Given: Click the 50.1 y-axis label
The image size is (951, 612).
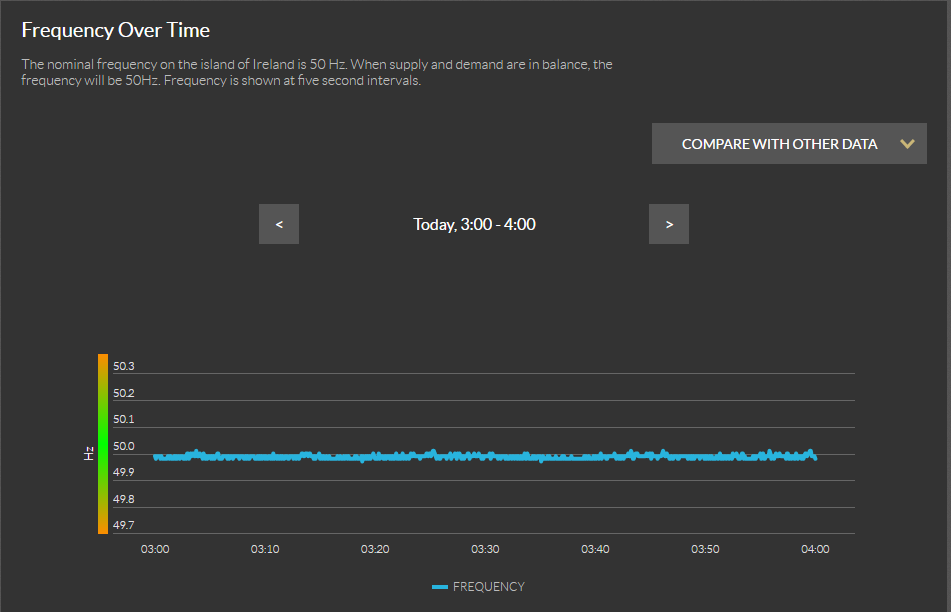Looking at the screenshot, I should coord(124,419).
